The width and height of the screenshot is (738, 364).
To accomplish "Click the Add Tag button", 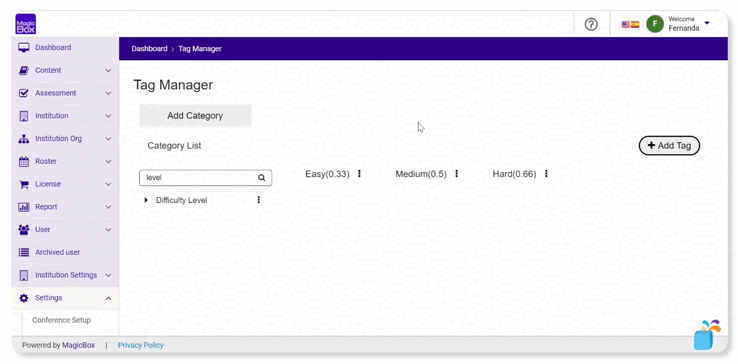I will tap(669, 146).
